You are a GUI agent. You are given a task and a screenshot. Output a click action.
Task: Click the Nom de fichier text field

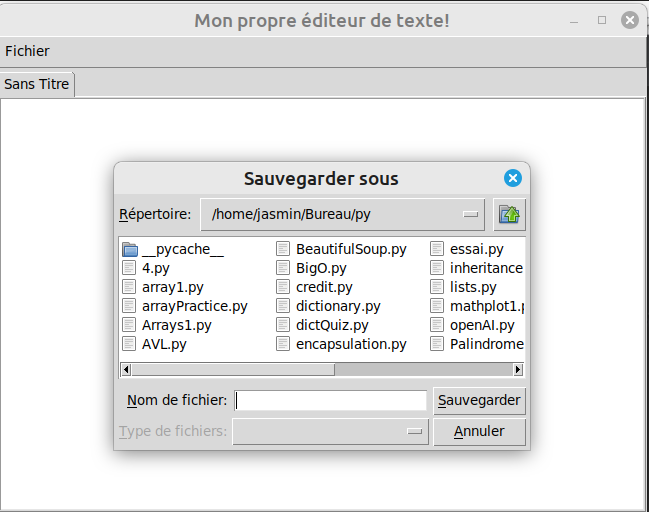point(330,400)
